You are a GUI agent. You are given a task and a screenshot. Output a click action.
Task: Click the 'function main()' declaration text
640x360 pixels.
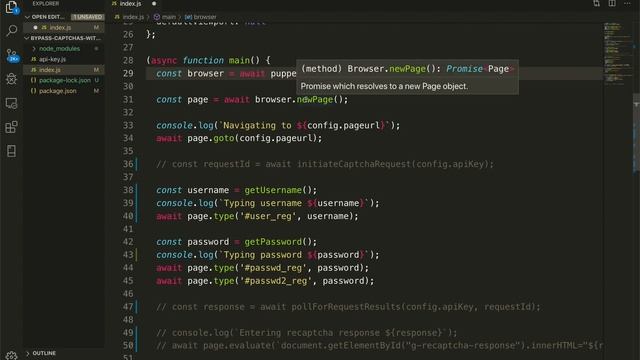pos(221,60)
